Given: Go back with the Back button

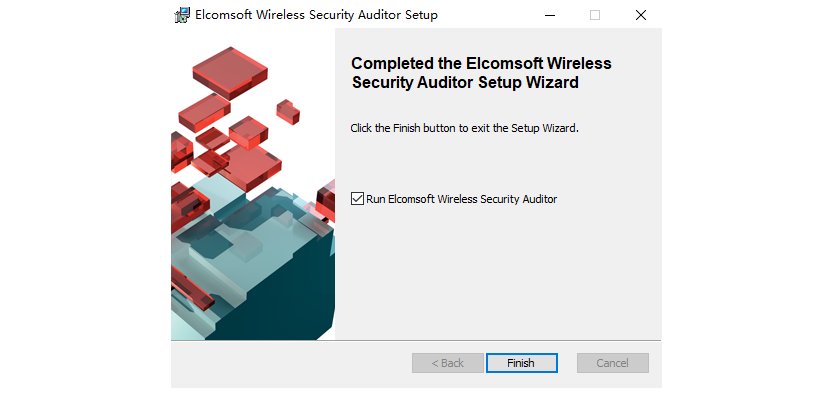Looking at the screenshot, I should 447,363.
